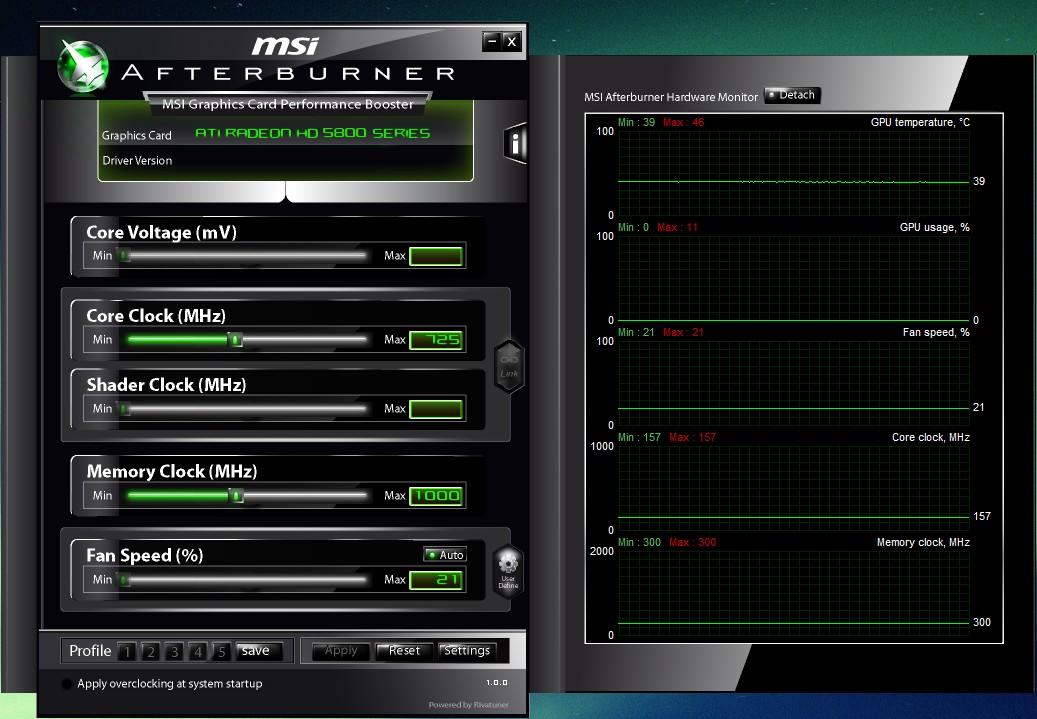Viewport: 1037px width, 719px height.
Task: Load profile slot 3
Action: (x=175, y=652)
